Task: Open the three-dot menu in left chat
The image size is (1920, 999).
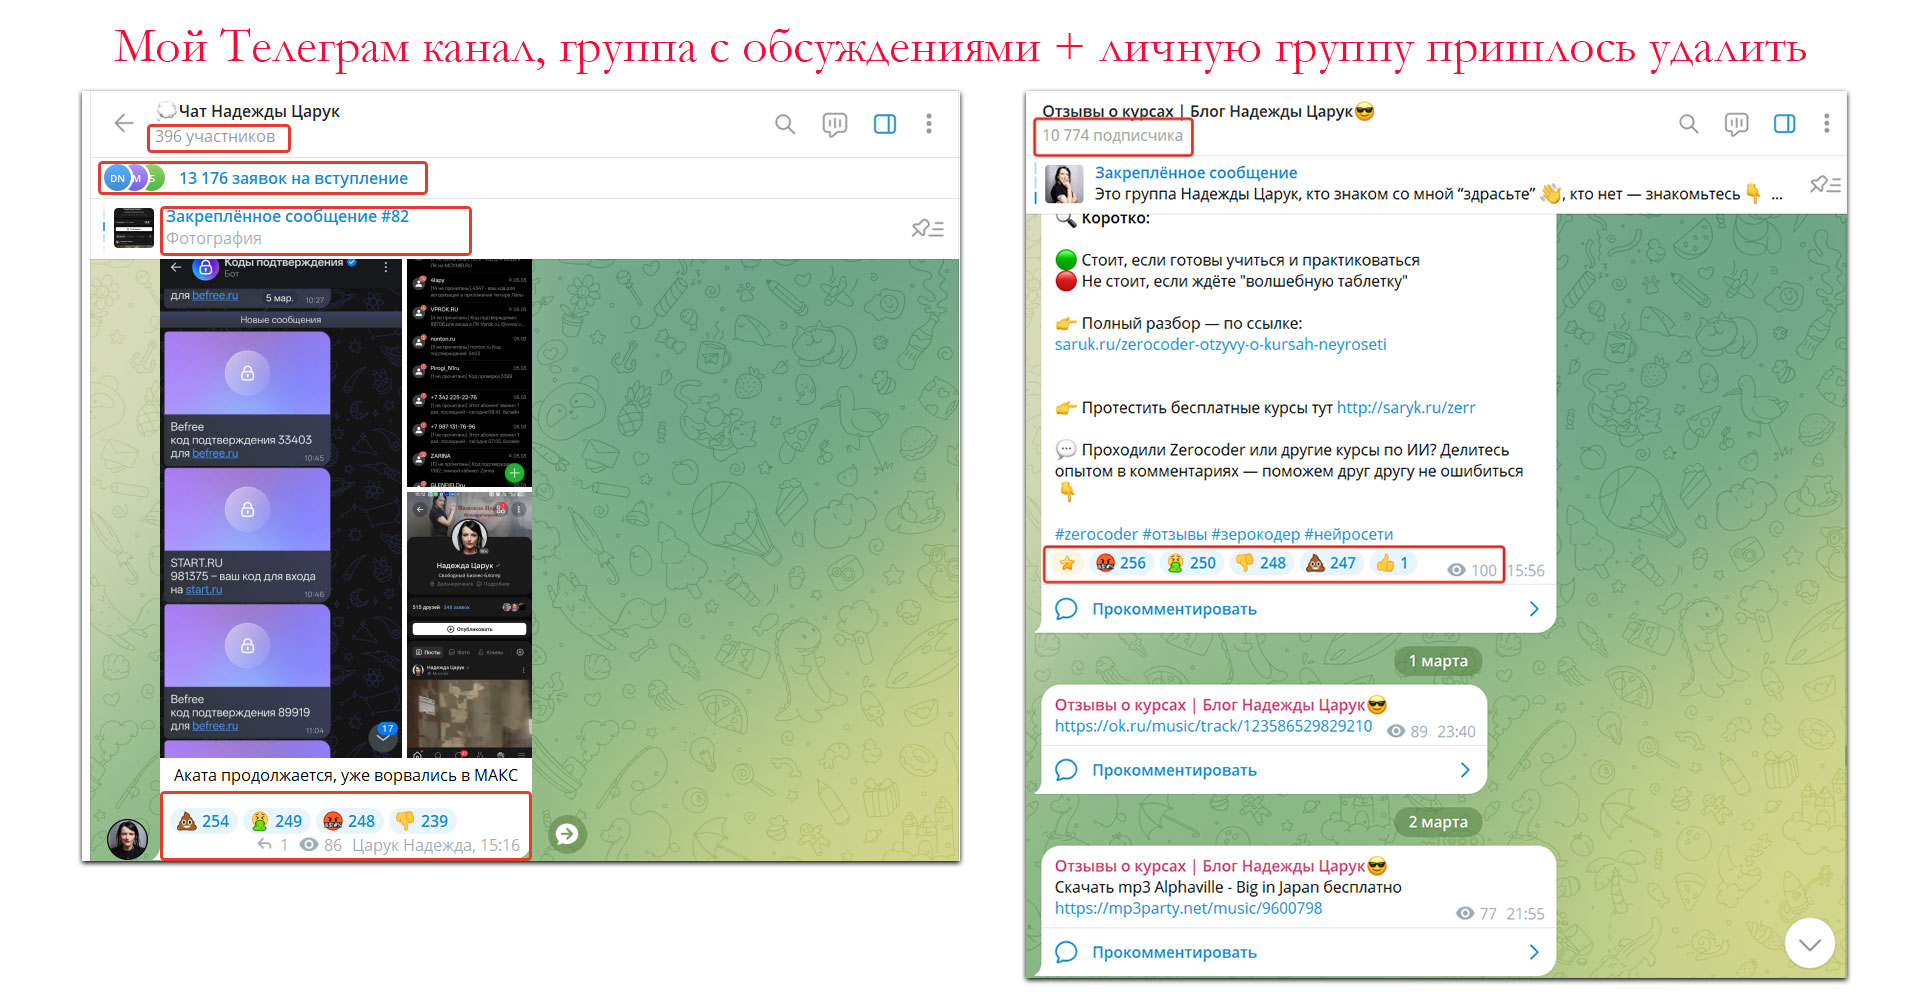Action: [929, 124]
